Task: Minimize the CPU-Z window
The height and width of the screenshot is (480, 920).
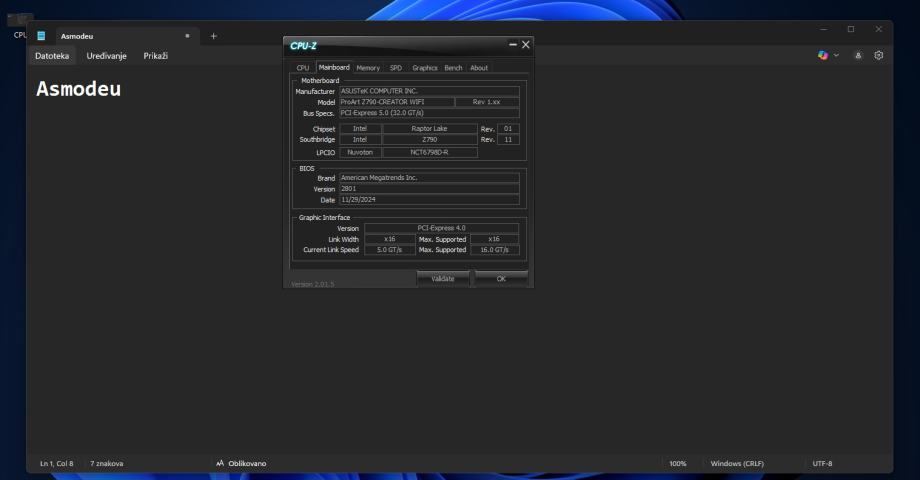Action: click(x=513, y=45)
